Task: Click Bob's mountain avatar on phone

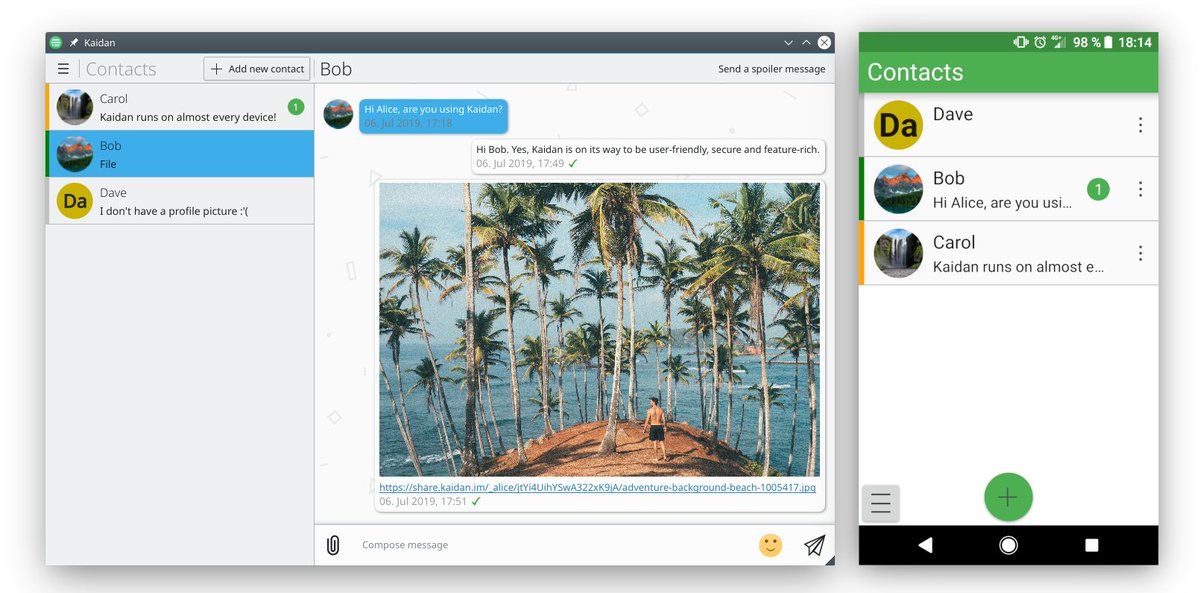Action: click(x=898, y=189)
